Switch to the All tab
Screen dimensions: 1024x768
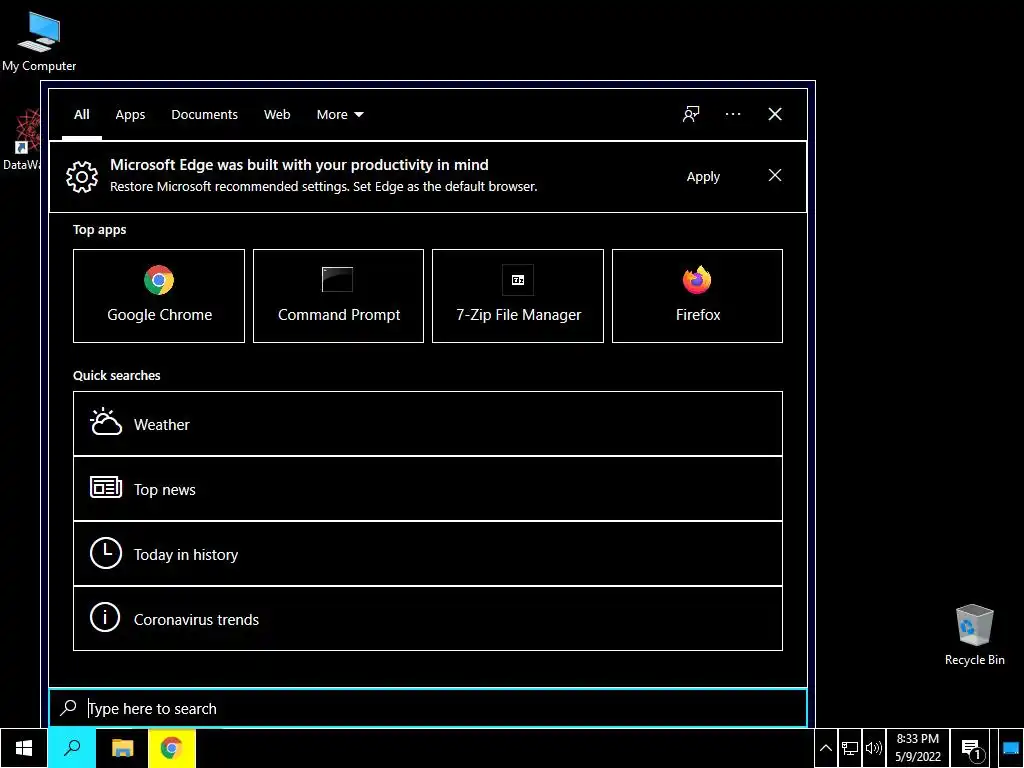82,115
